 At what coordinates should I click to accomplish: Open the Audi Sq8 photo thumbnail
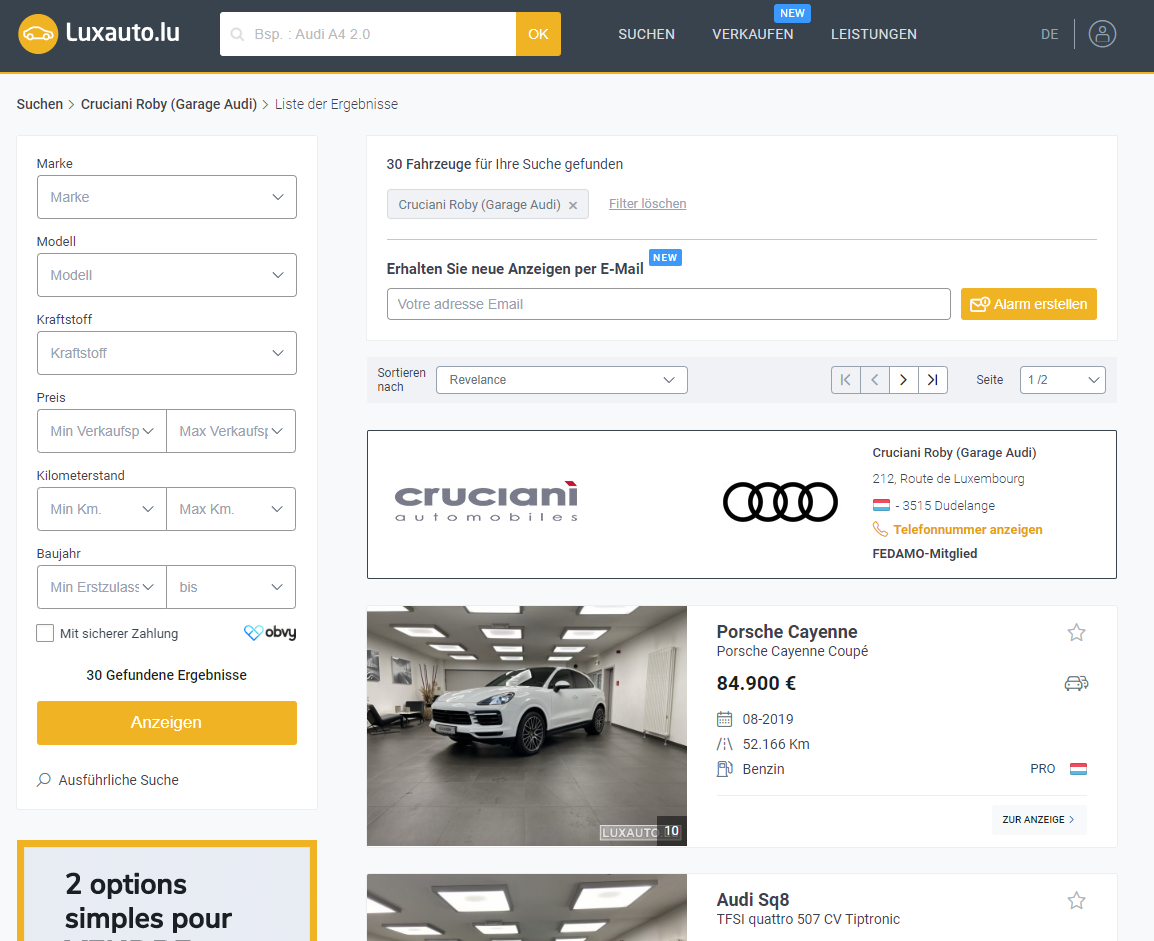[527, 907]
